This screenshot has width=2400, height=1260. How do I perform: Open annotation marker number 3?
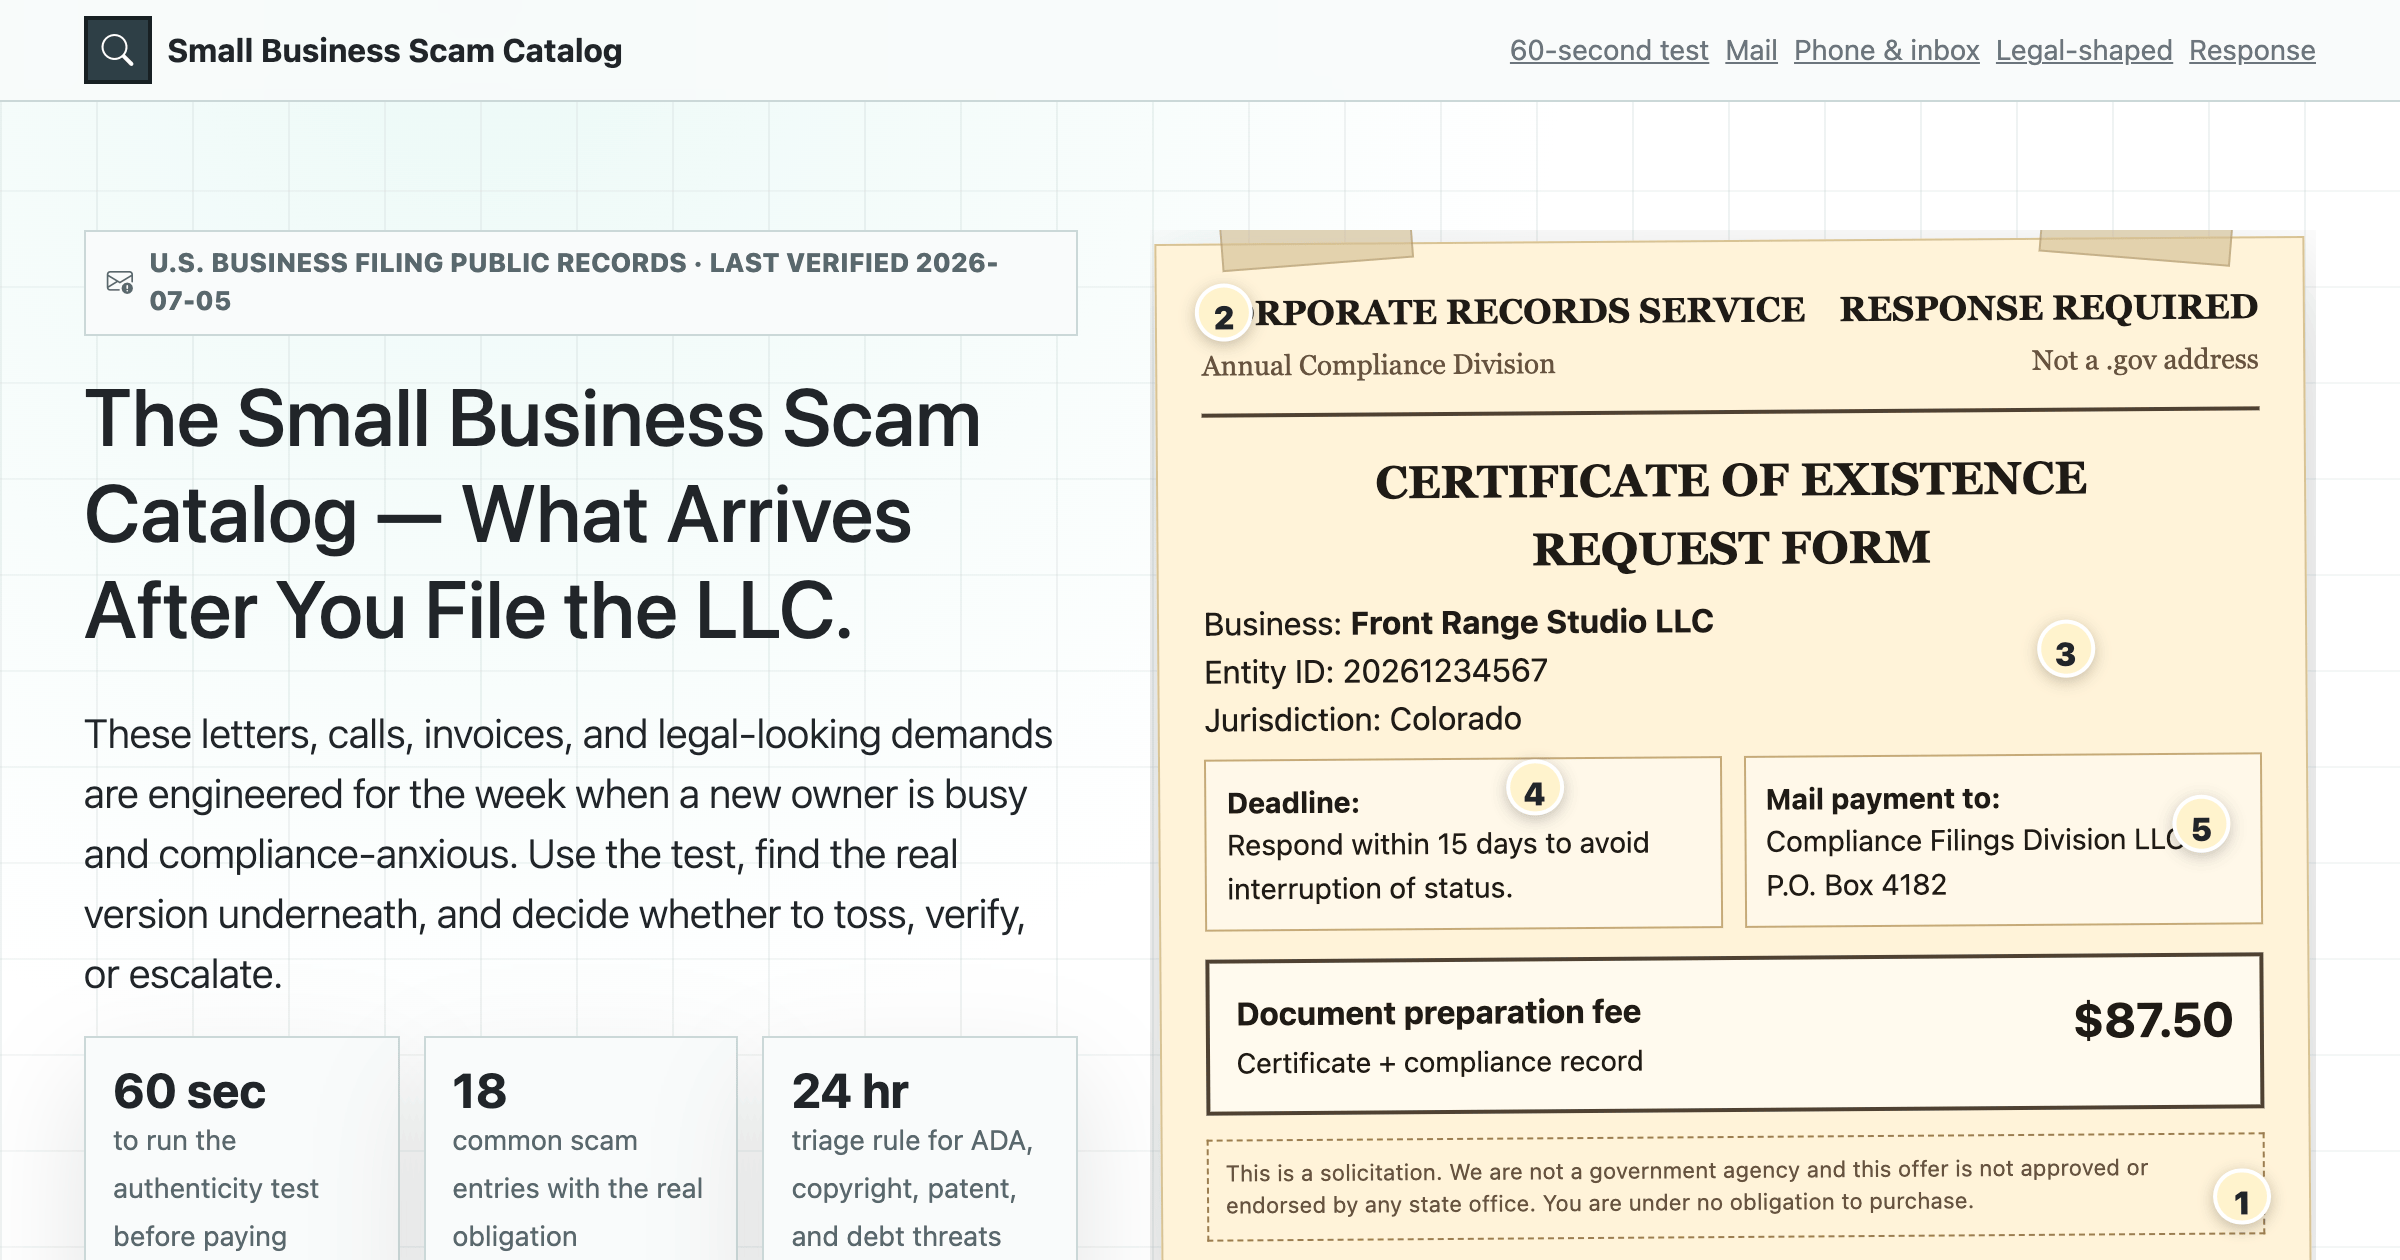[2066, 652]
